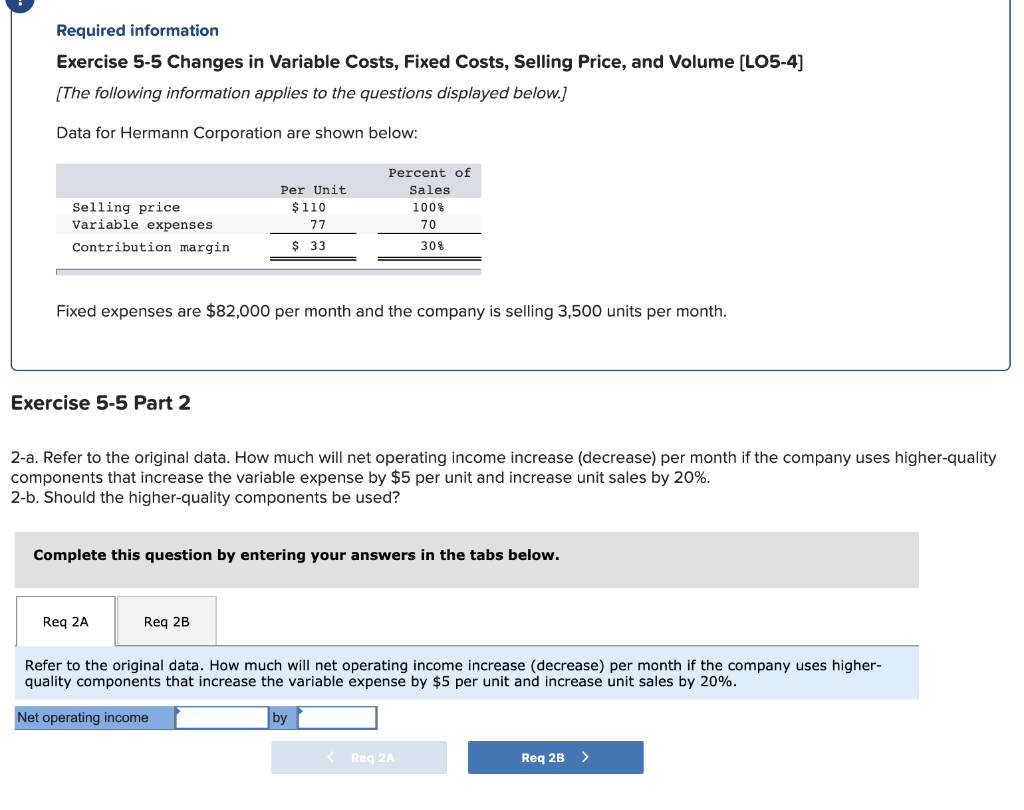
Task: Click the Req 2B navigation button
Action: click(555, 757)
